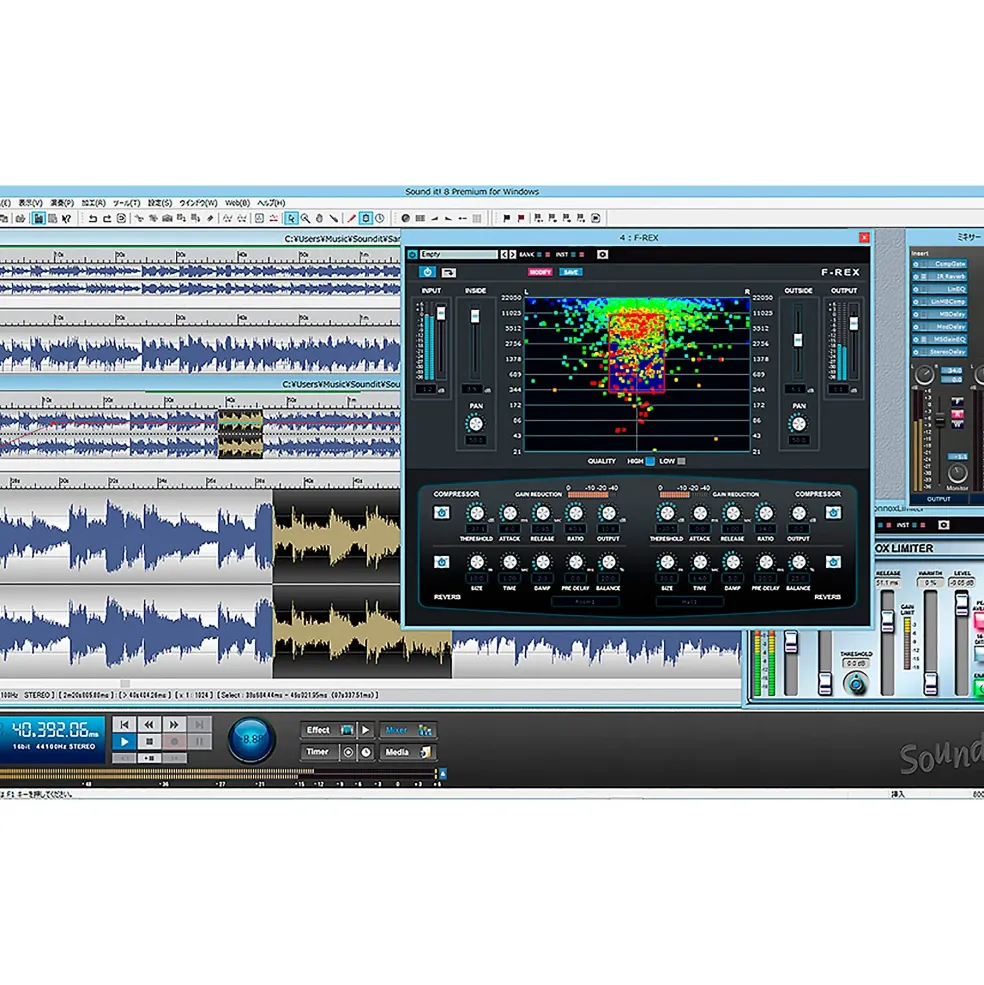Click the Effect preview play arrow

point(366,730)
